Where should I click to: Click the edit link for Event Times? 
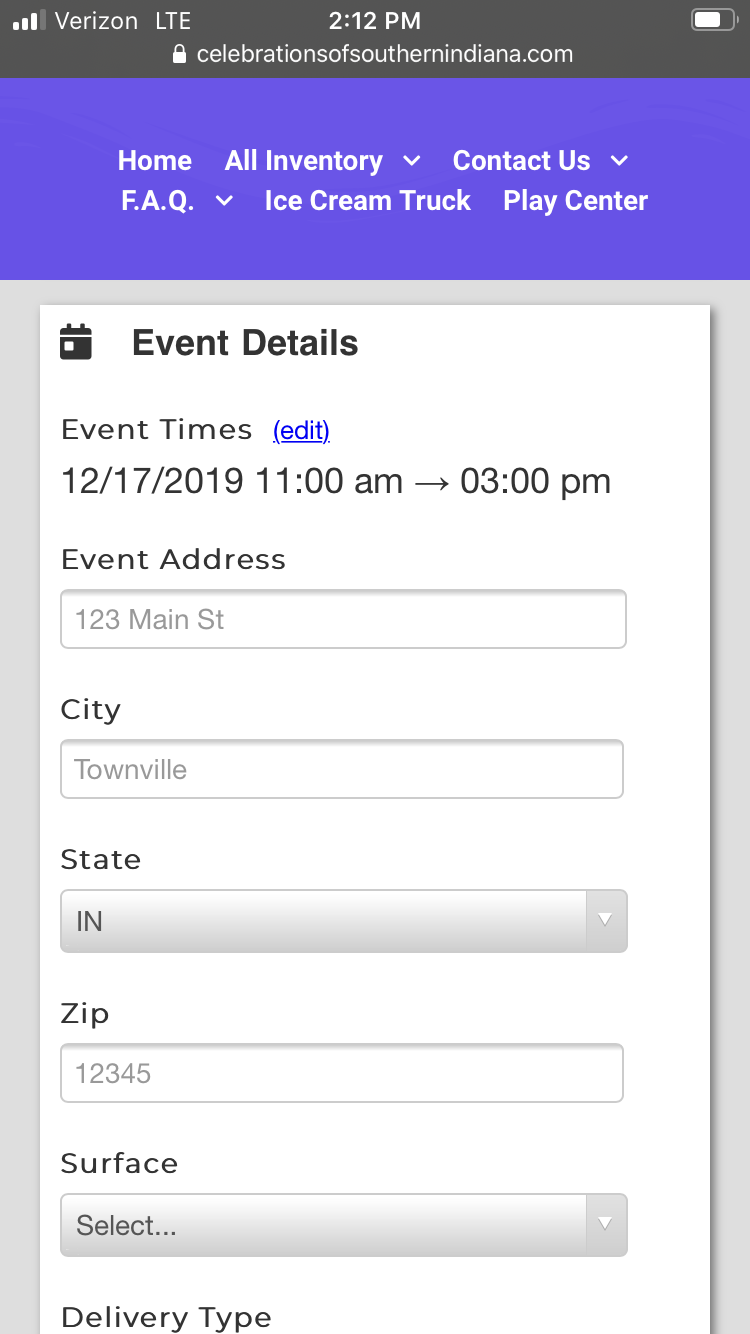301,430
